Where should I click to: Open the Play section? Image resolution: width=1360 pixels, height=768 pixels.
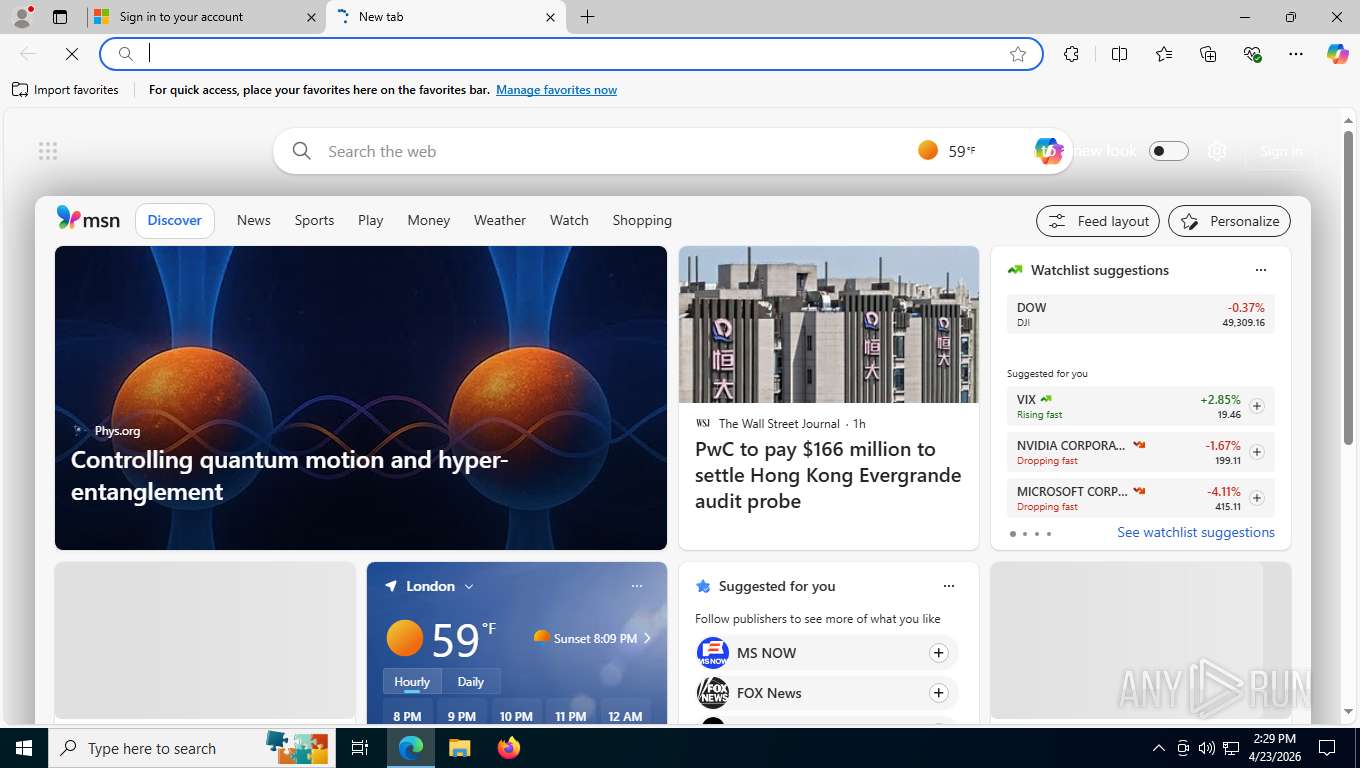(x=371, y=220)
